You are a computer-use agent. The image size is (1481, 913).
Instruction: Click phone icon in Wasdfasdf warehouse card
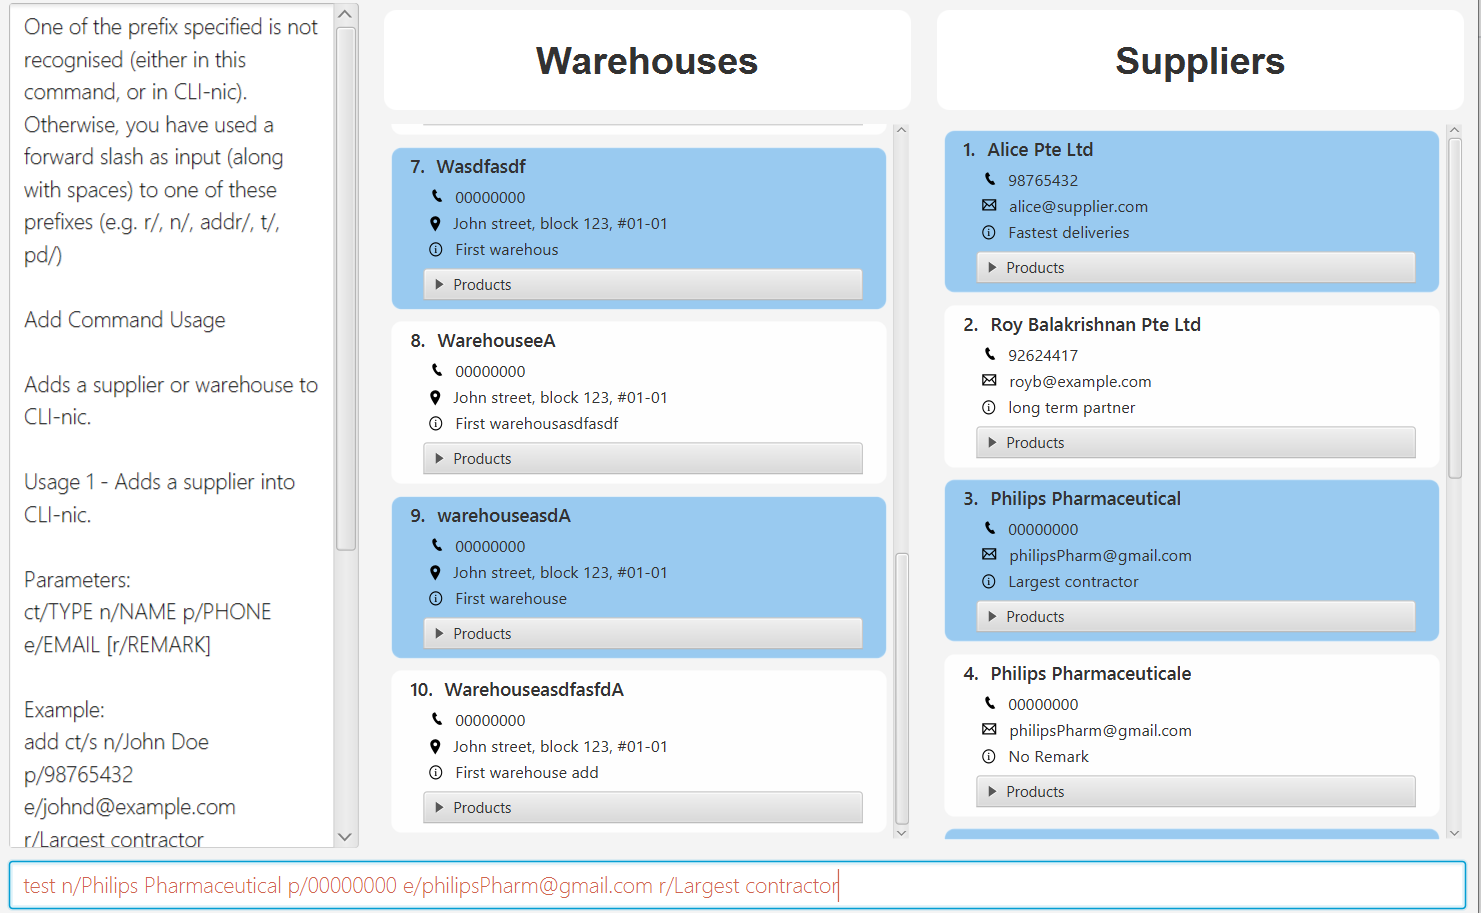(x=436, y=196)
